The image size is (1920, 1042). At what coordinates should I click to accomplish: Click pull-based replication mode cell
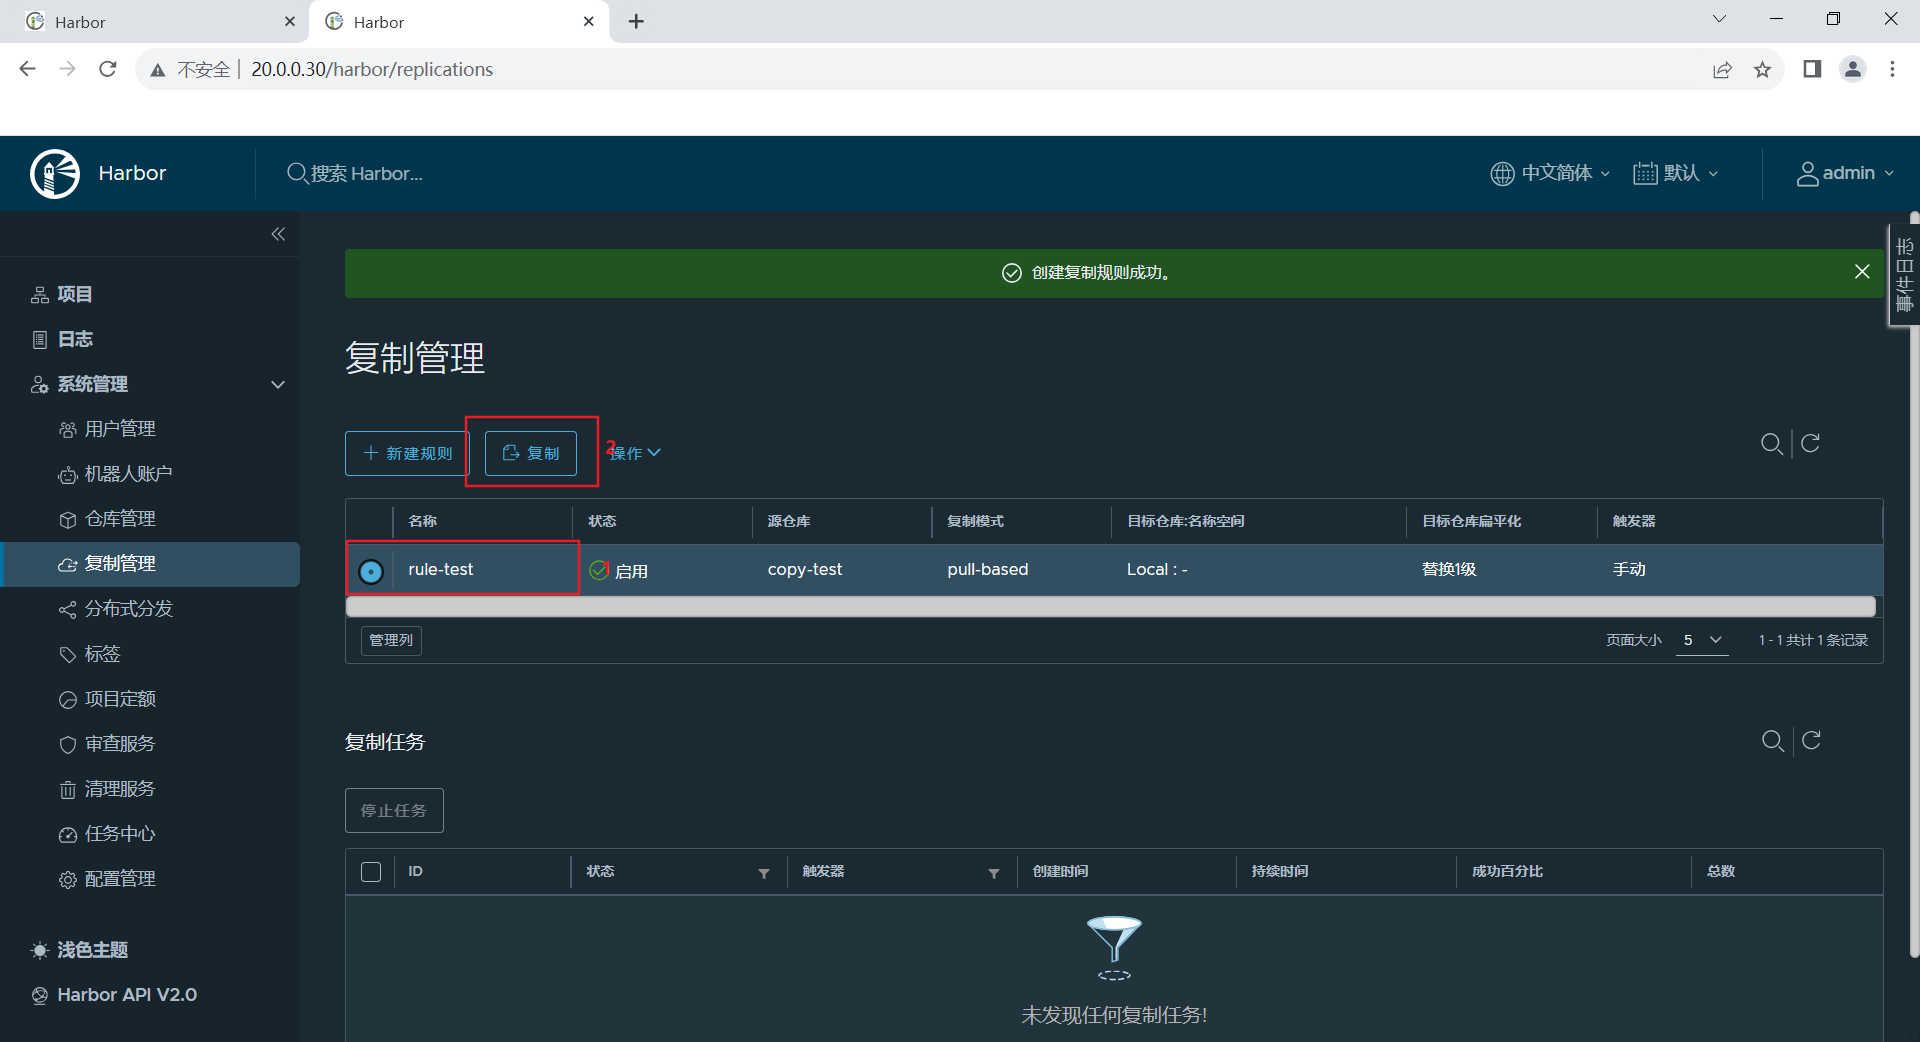[x=988, y=569]
